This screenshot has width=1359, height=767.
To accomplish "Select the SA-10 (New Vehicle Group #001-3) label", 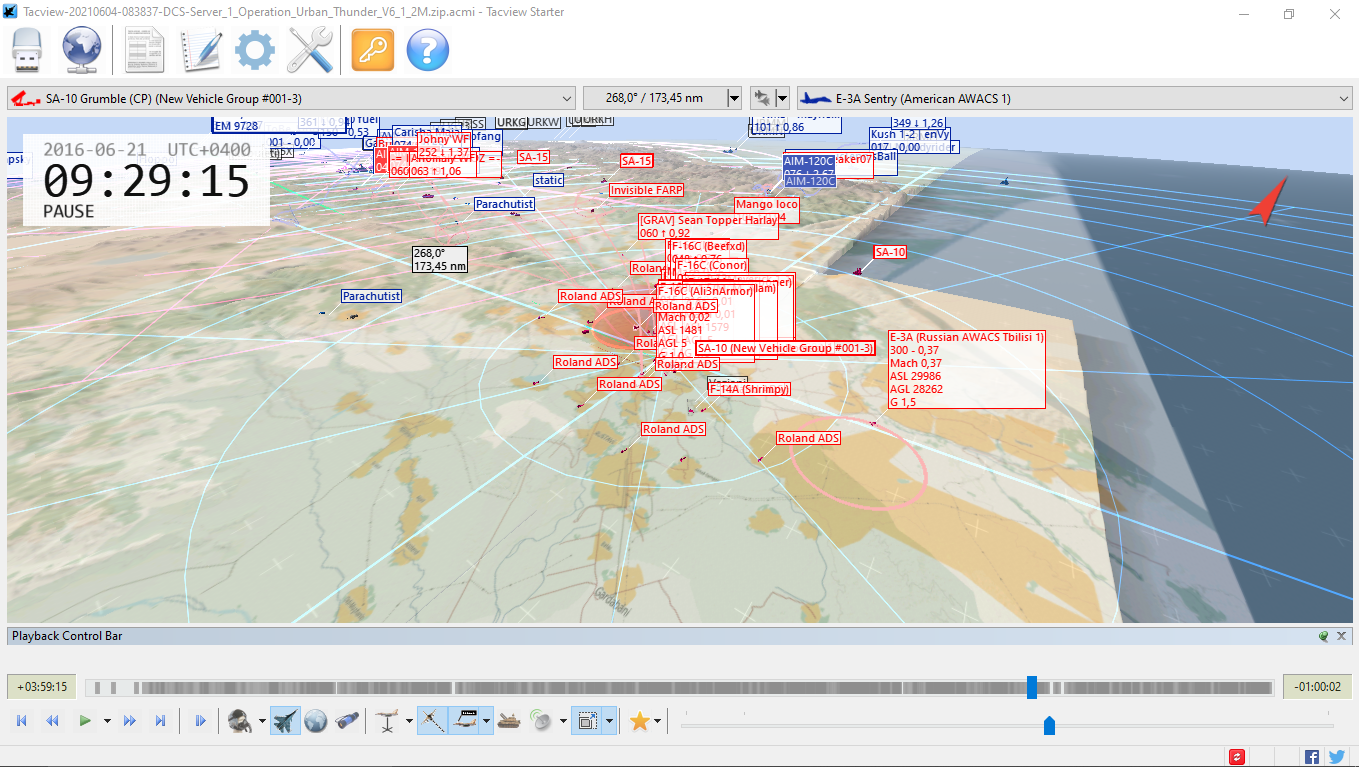I will click(x=786, y=348).
